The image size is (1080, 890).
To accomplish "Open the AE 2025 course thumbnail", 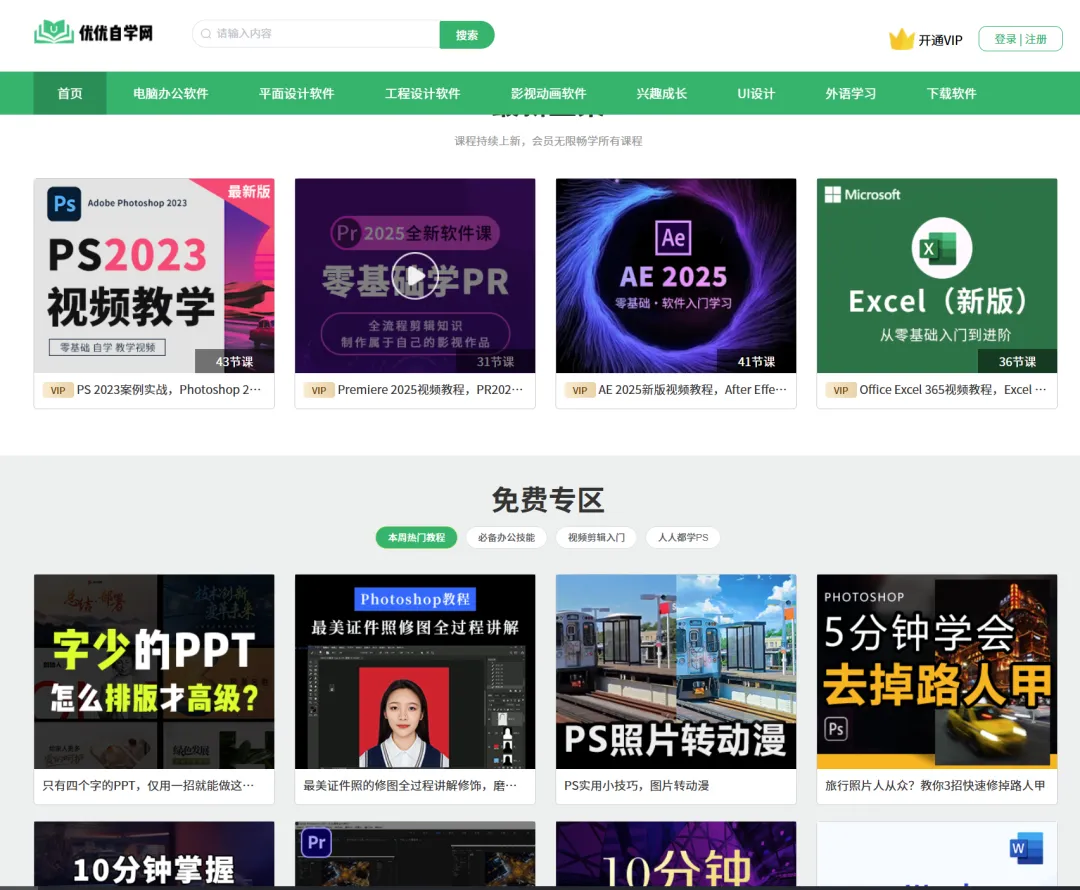I will coord(676,276).
